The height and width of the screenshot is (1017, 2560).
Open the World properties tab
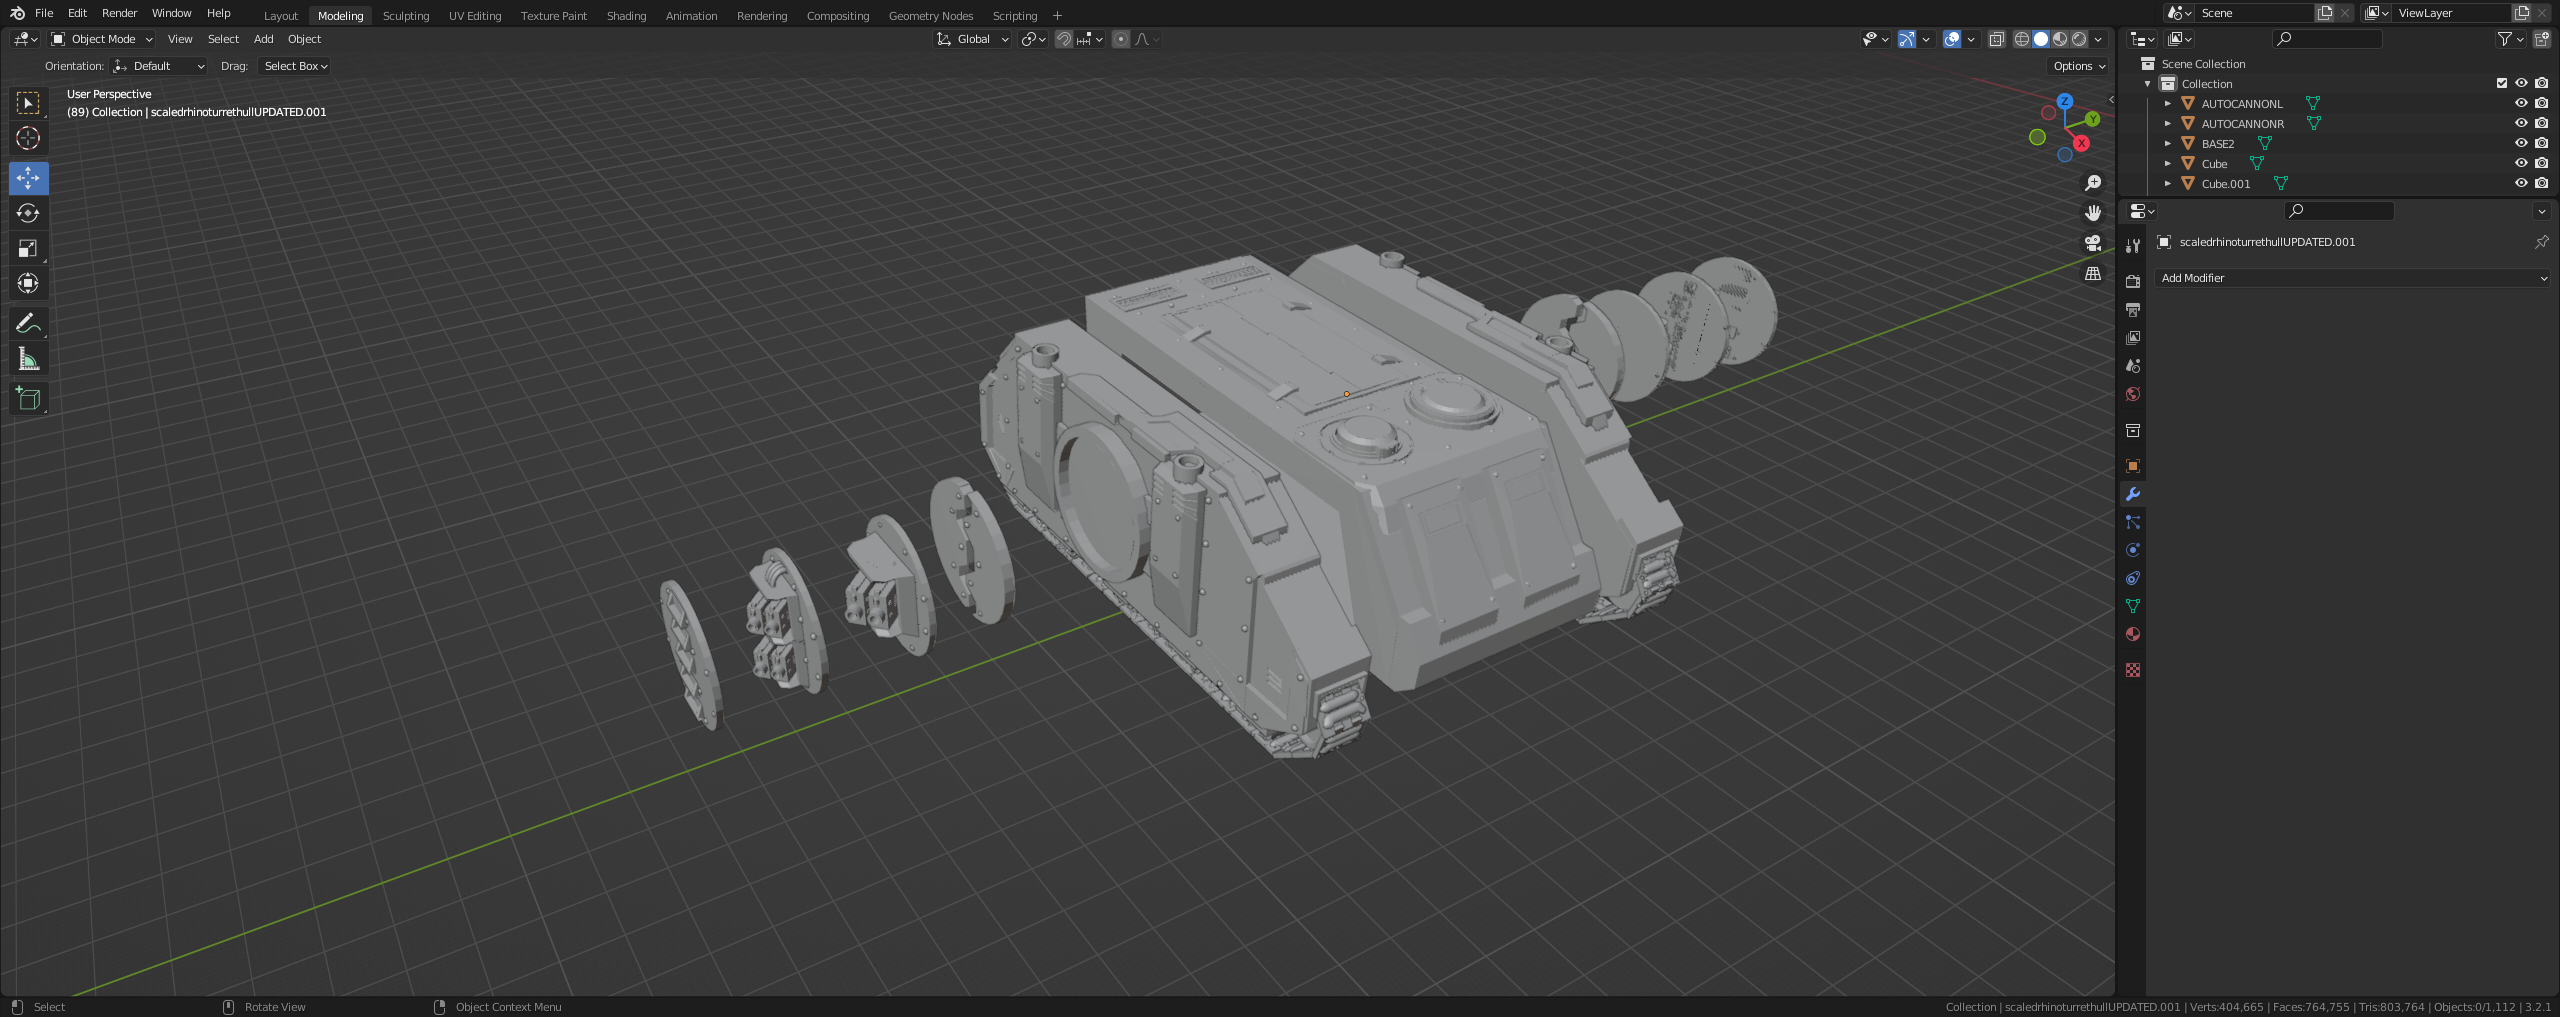click(x=2133, y=394)
